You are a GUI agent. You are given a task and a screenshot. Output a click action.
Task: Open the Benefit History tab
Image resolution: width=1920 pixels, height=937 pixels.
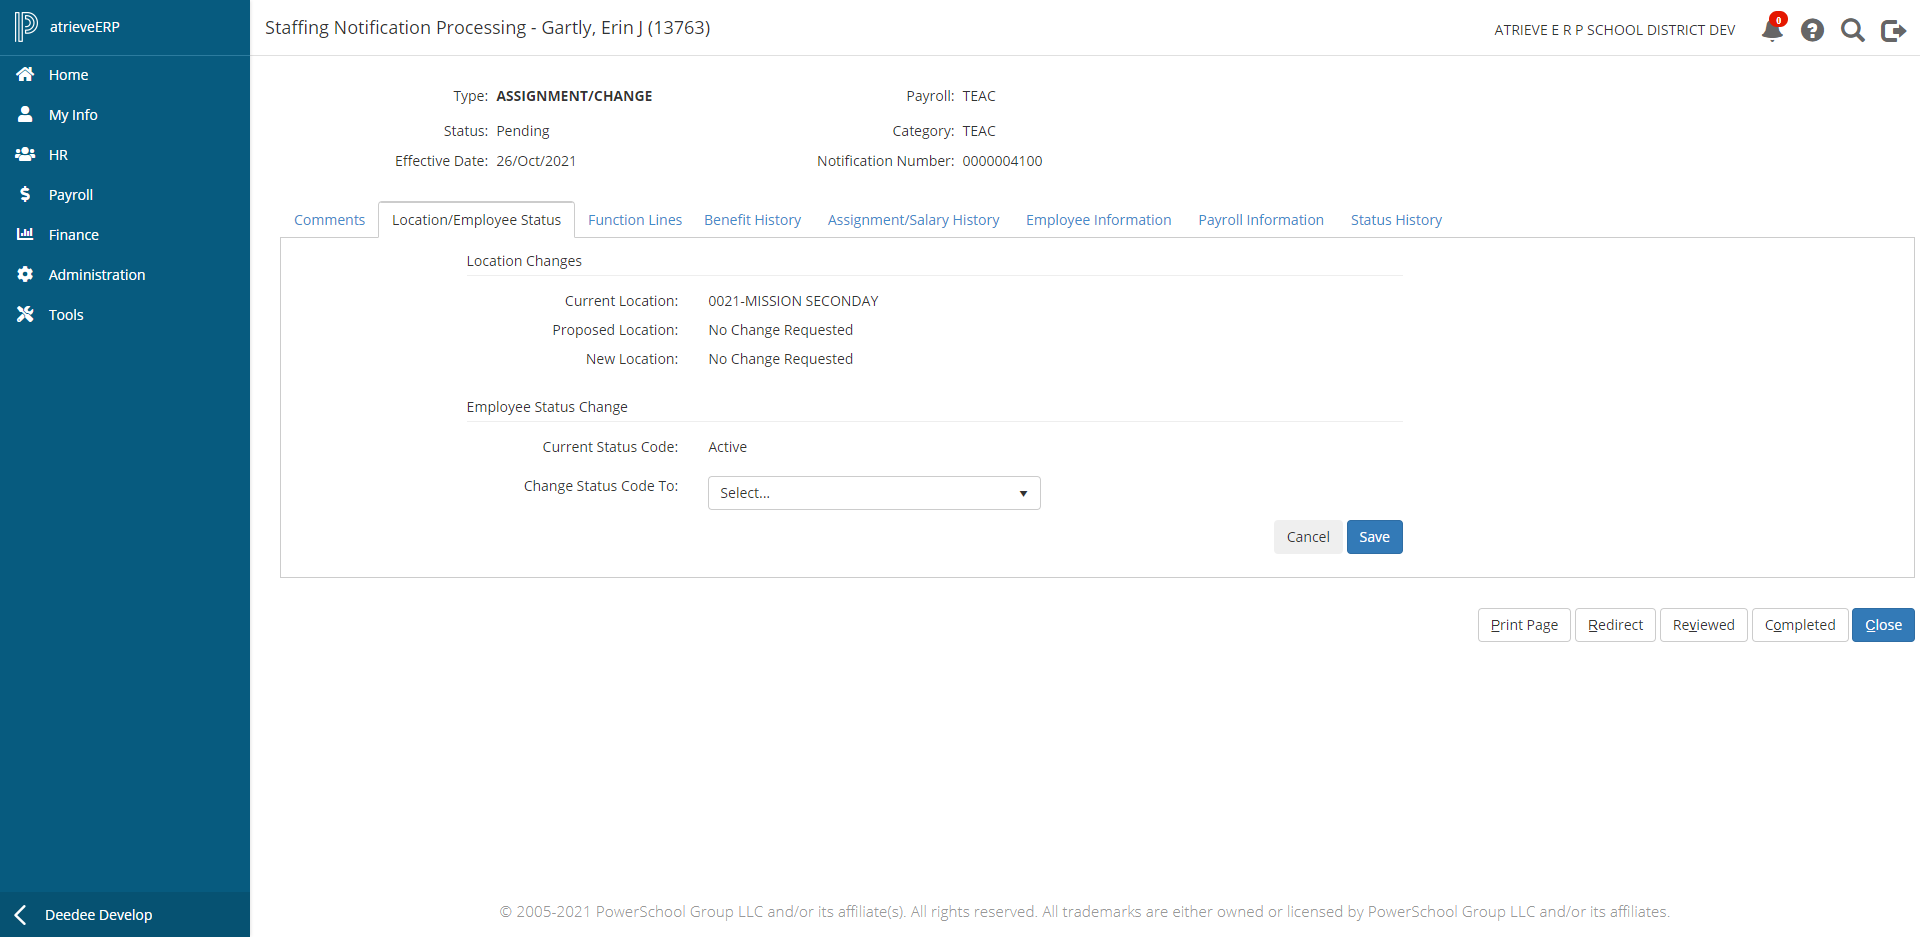coord(752,220)
